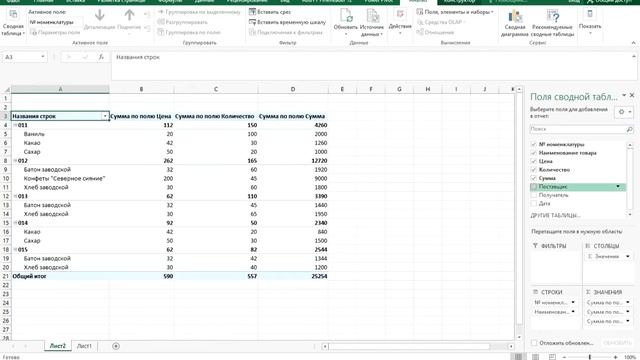Open the Названия строк filter dropdown
The image size is (640, 360).
point(105,116)
